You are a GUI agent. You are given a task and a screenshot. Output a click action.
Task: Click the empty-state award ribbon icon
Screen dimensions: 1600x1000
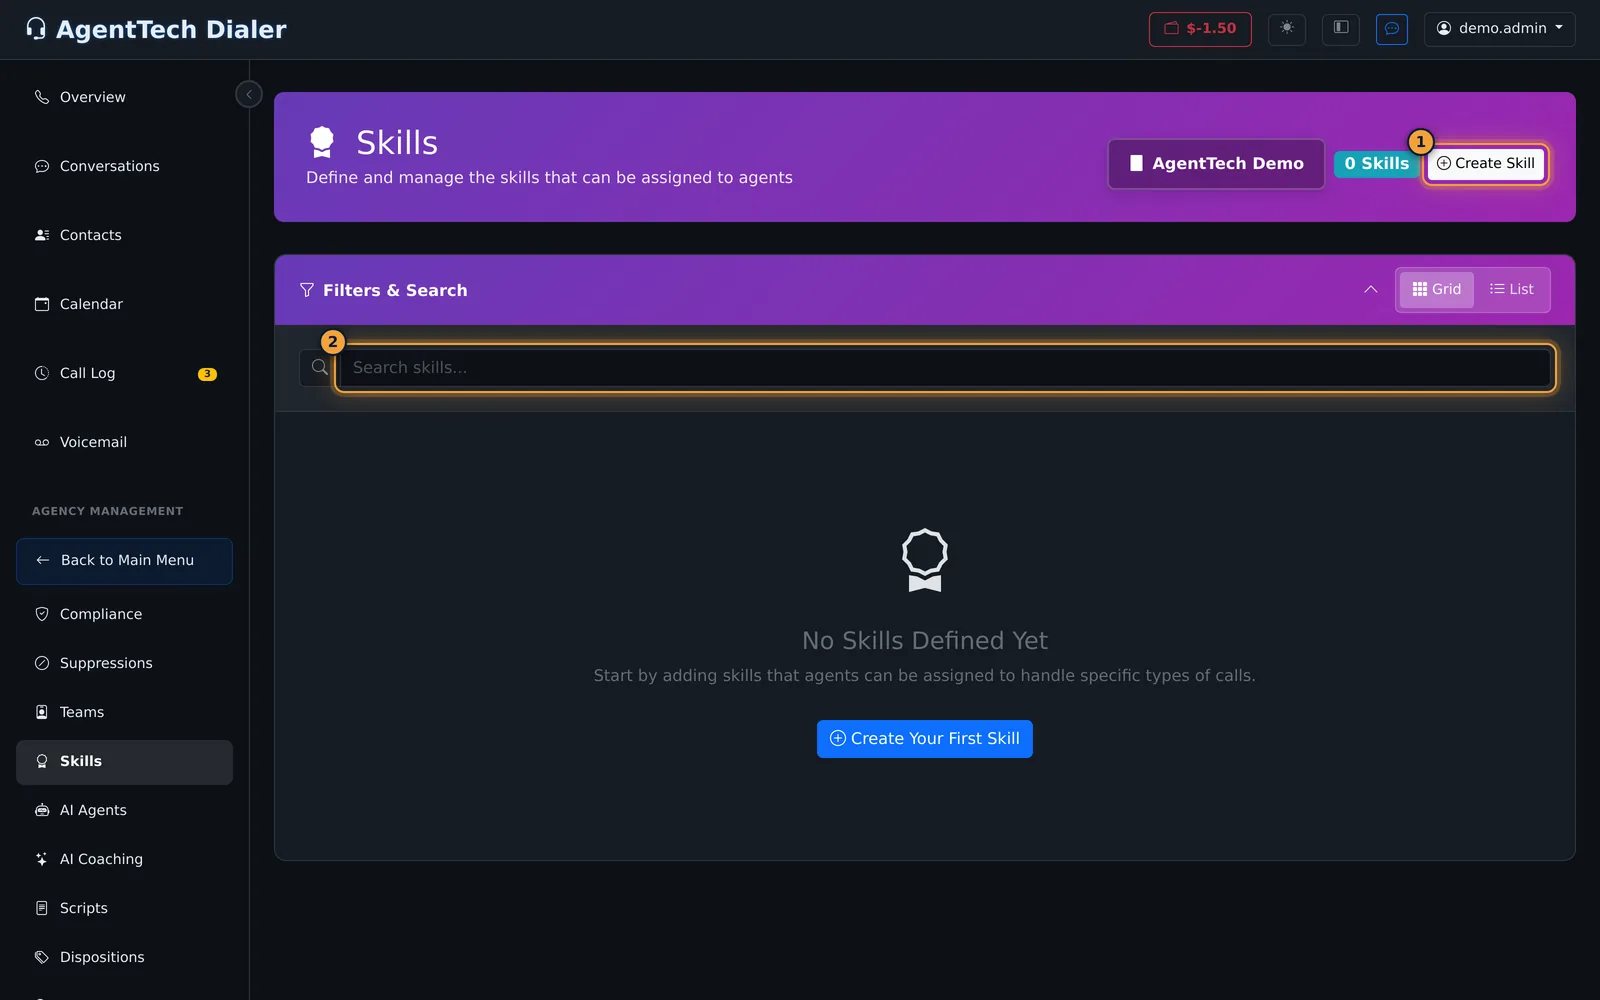(925, 560)
